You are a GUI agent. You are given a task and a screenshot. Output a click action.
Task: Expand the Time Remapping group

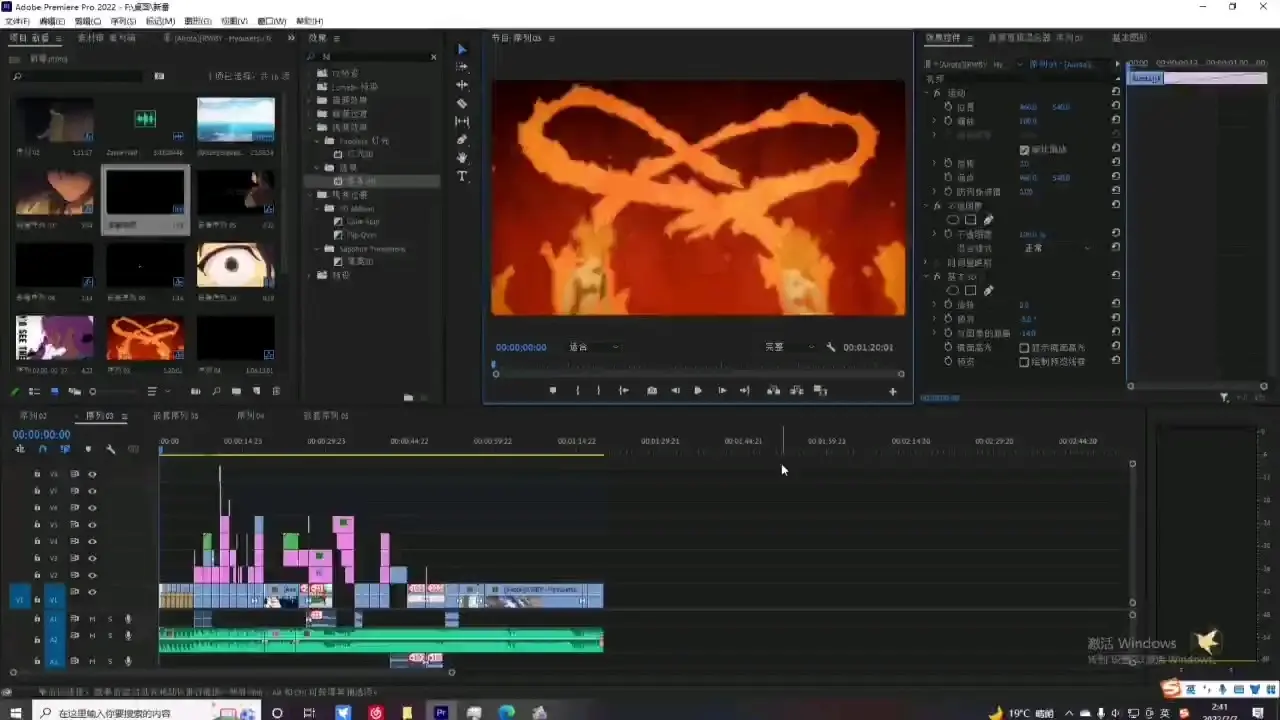click(926, 263)
